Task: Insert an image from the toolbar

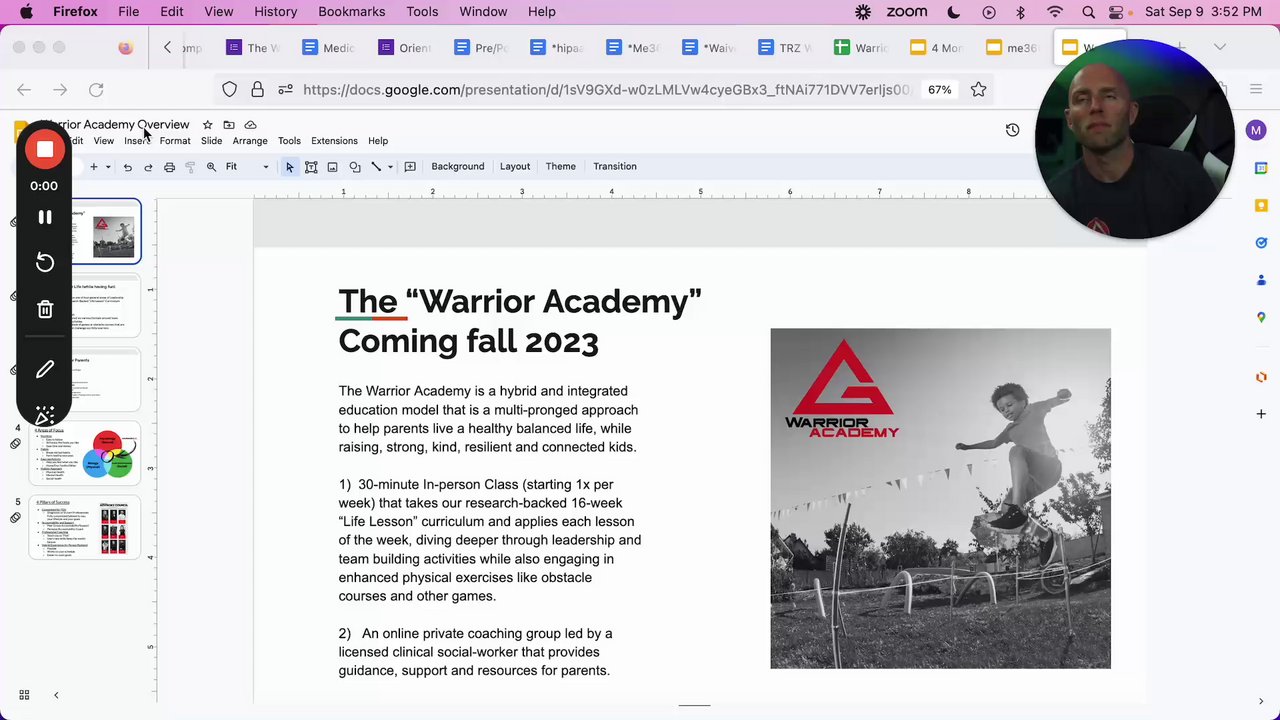Action: pos(332,167)
